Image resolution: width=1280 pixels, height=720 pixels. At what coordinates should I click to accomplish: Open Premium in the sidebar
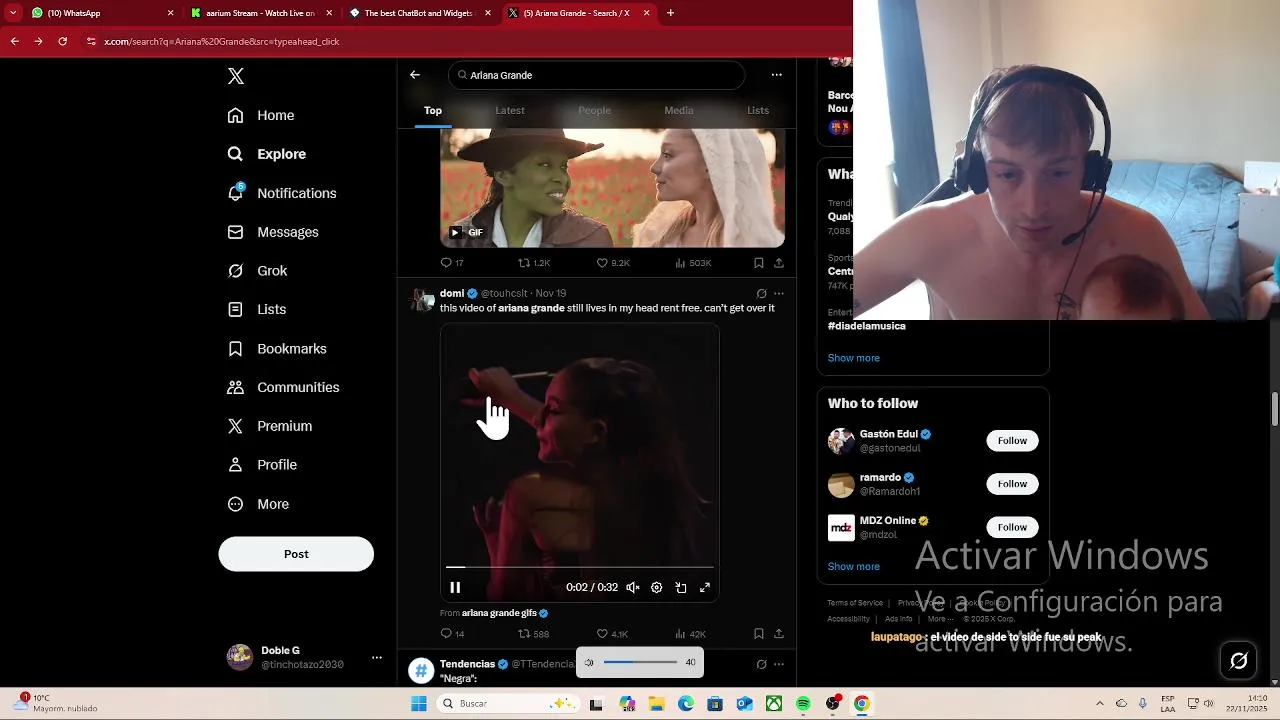coord(270,426)
